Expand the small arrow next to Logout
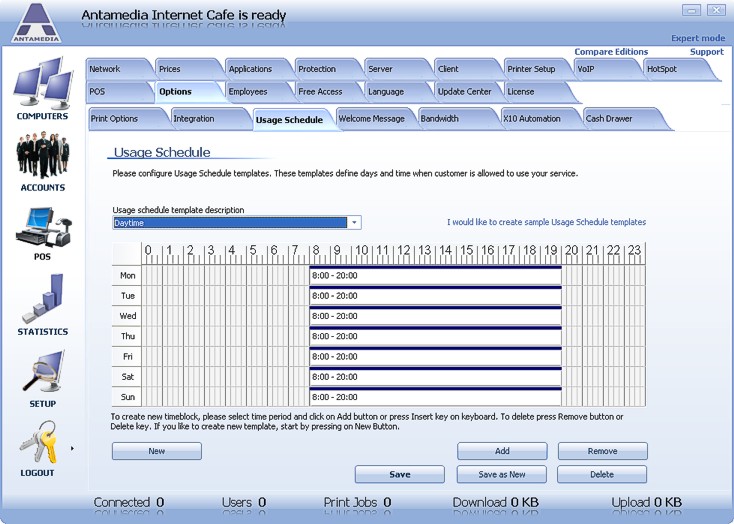The height and width of the screenshot is (524, 734). (x=72, y=449)
